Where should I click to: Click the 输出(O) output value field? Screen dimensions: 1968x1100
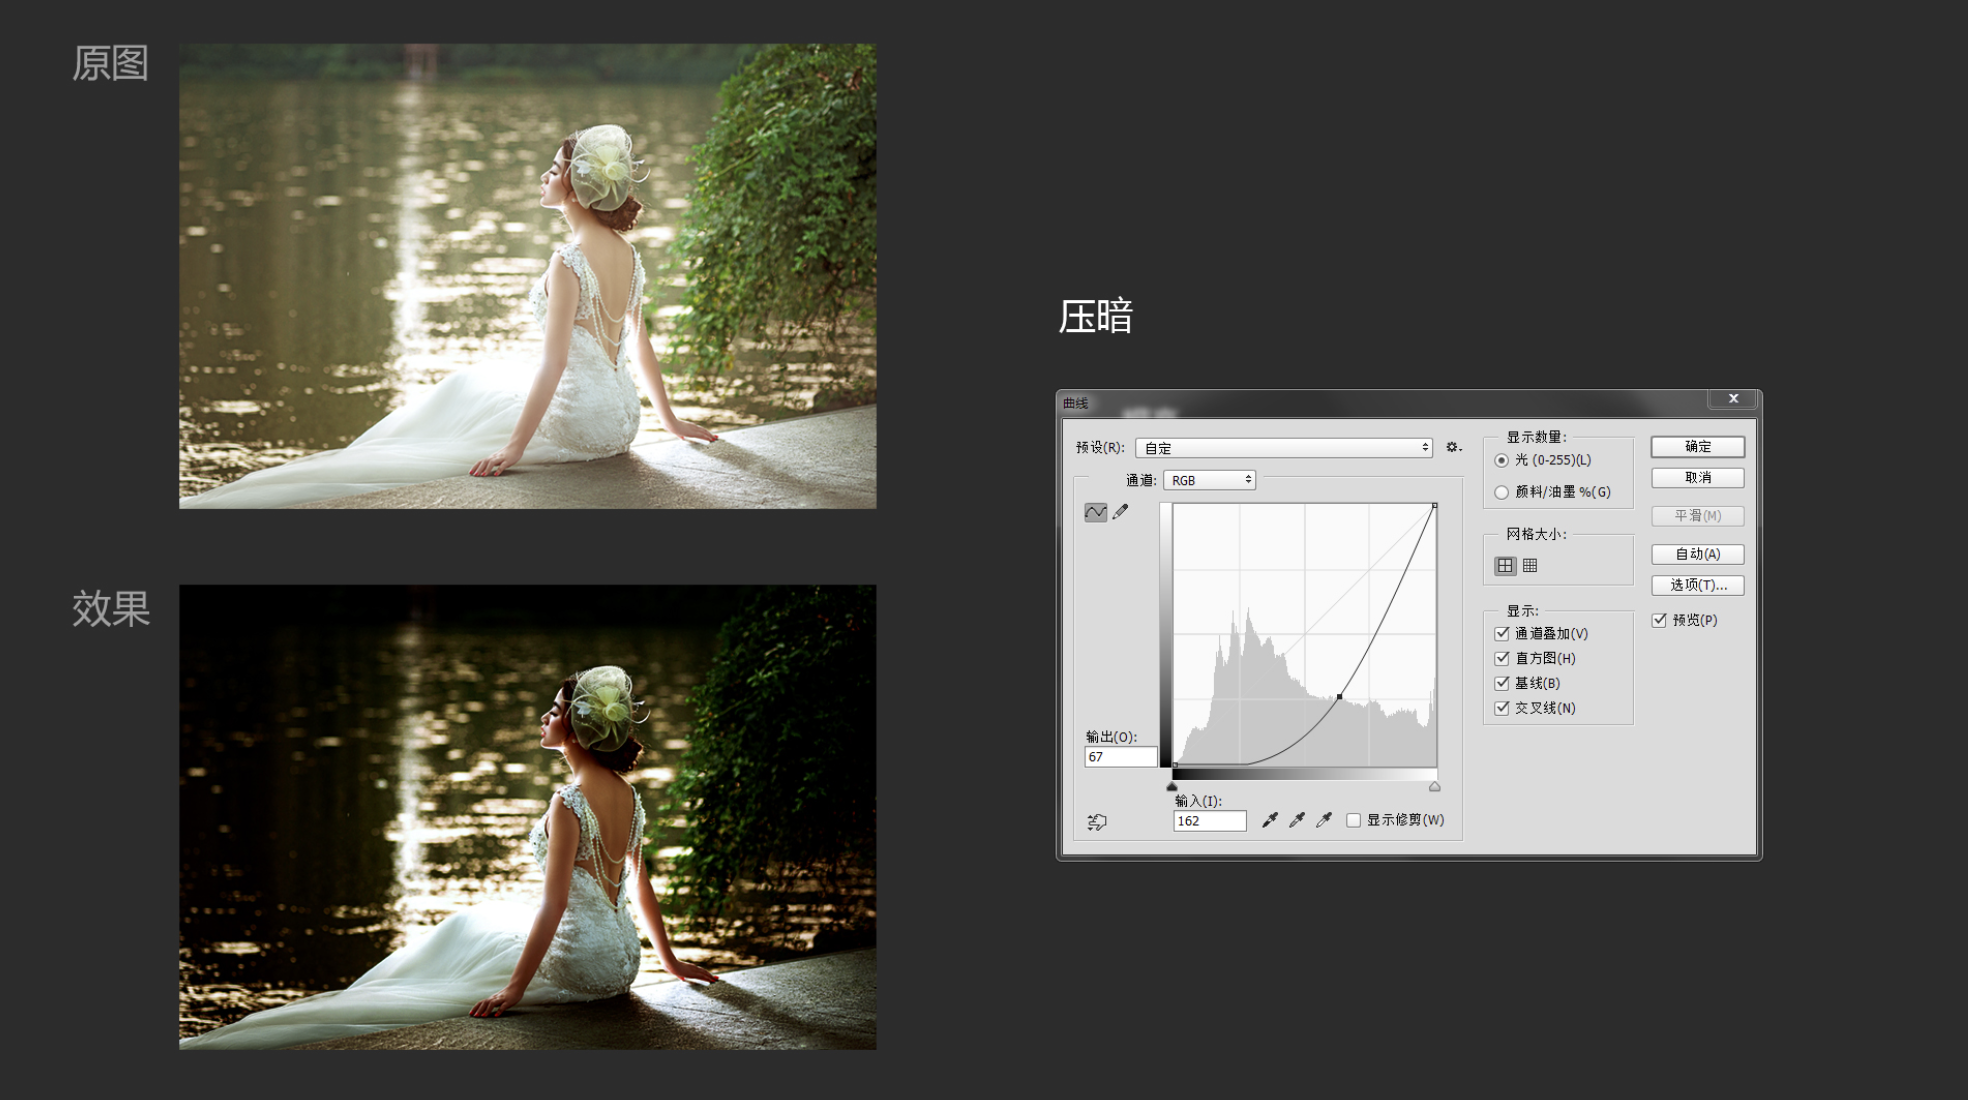tap(1120, 757)
